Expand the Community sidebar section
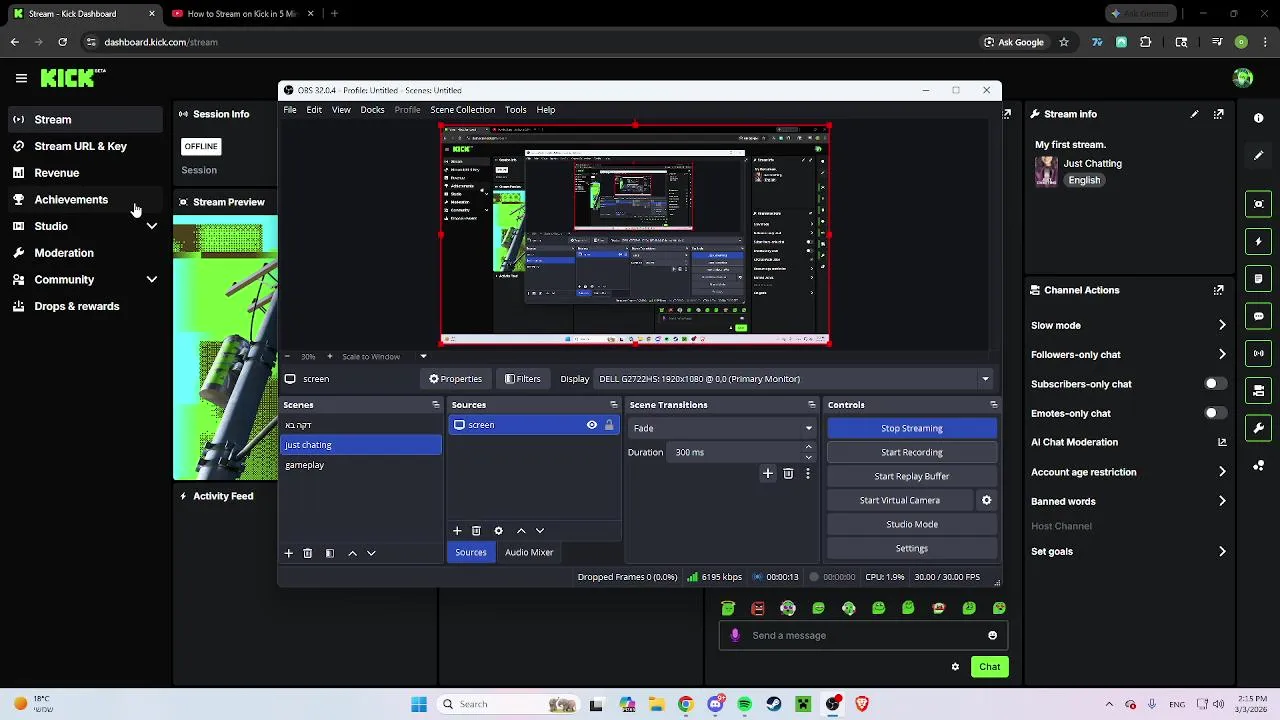This screenshot has width=1280, height=720. pos(152,280)
